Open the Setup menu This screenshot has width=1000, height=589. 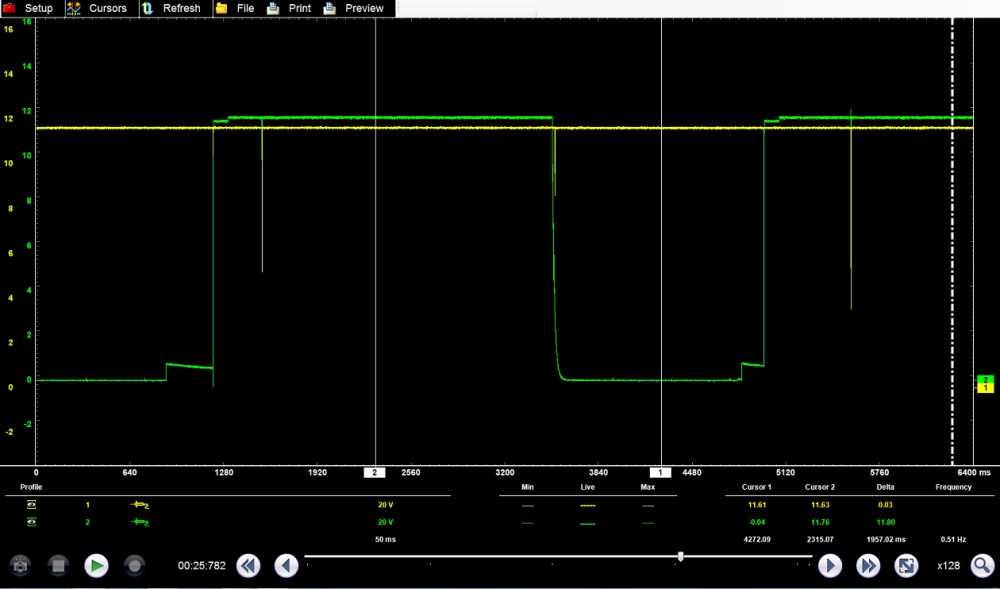pos(29,8)
